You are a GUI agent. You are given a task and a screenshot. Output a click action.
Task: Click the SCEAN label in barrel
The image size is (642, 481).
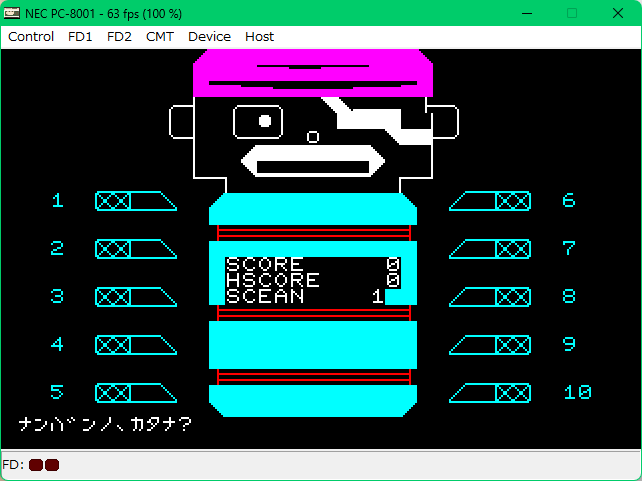pyautogui.click(x=265, y=297)
